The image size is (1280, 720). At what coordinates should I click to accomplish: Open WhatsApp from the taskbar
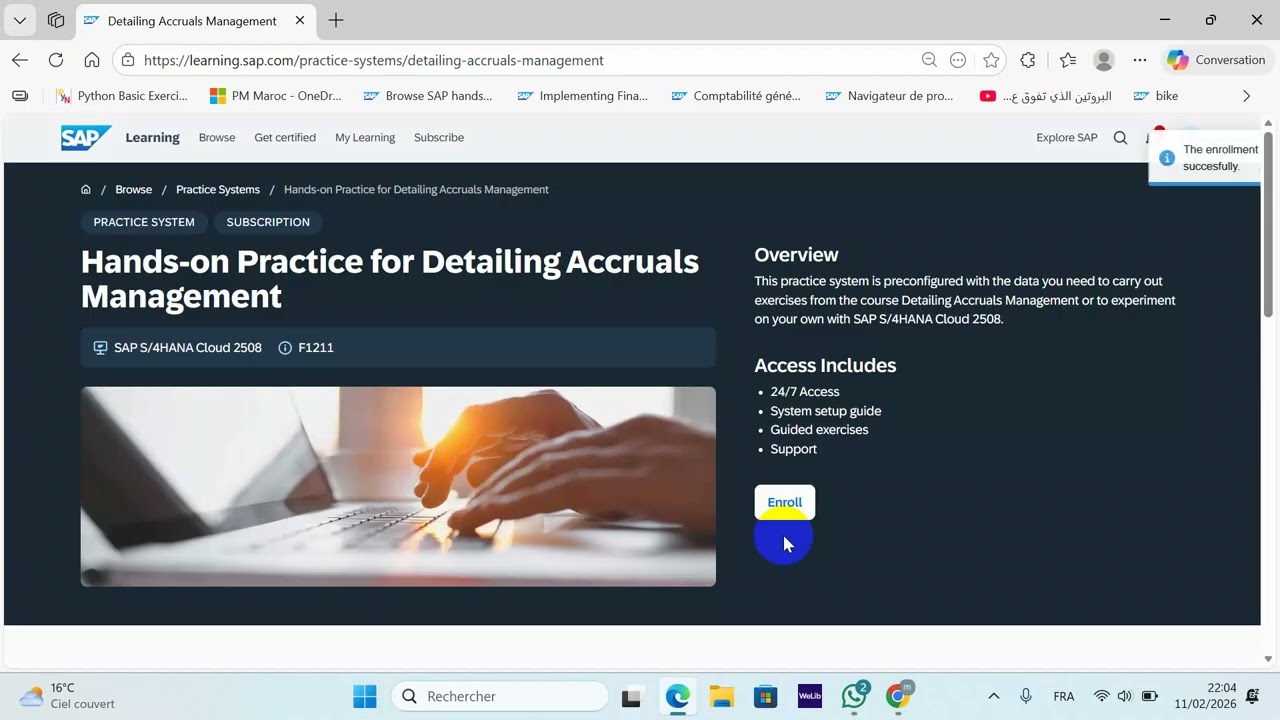pos(854,696)
